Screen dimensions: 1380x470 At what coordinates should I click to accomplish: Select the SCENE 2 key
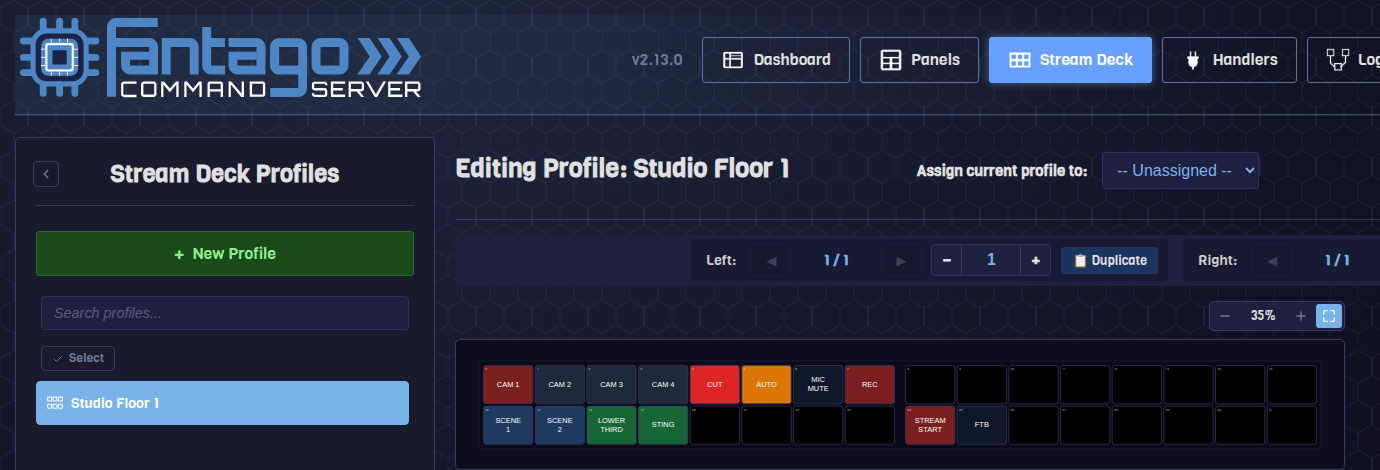560,425
